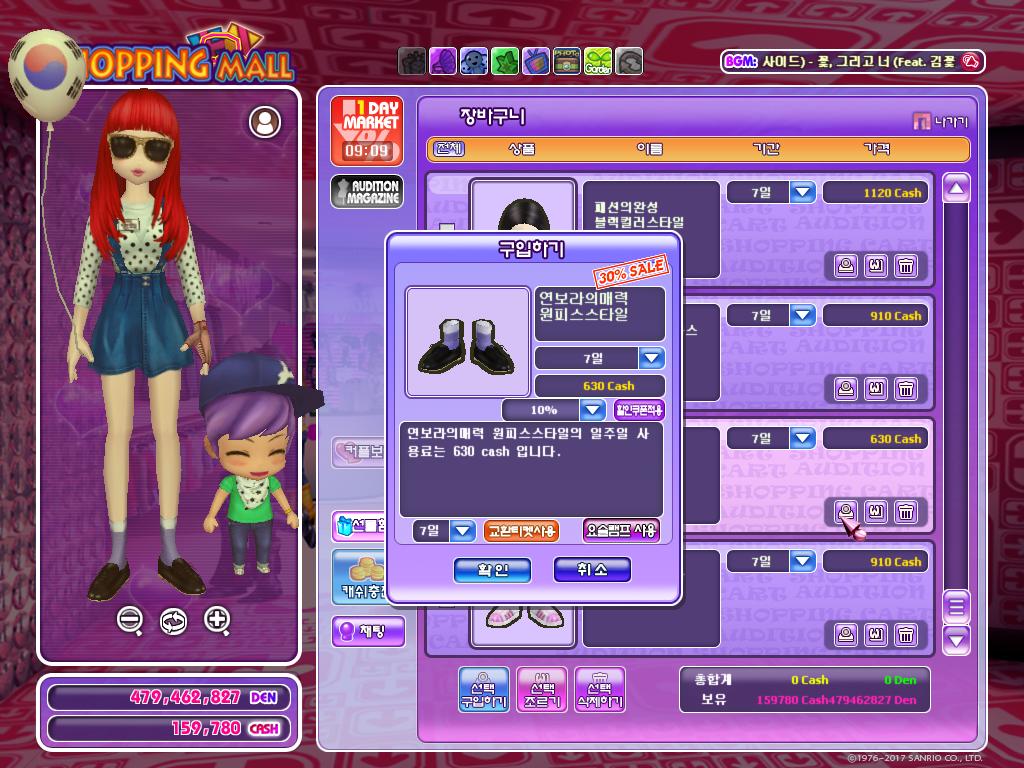This screenshot has width=1024, height=768.
Task: Click the 요술램프 사용 button
Action: (x=621, y=531)
